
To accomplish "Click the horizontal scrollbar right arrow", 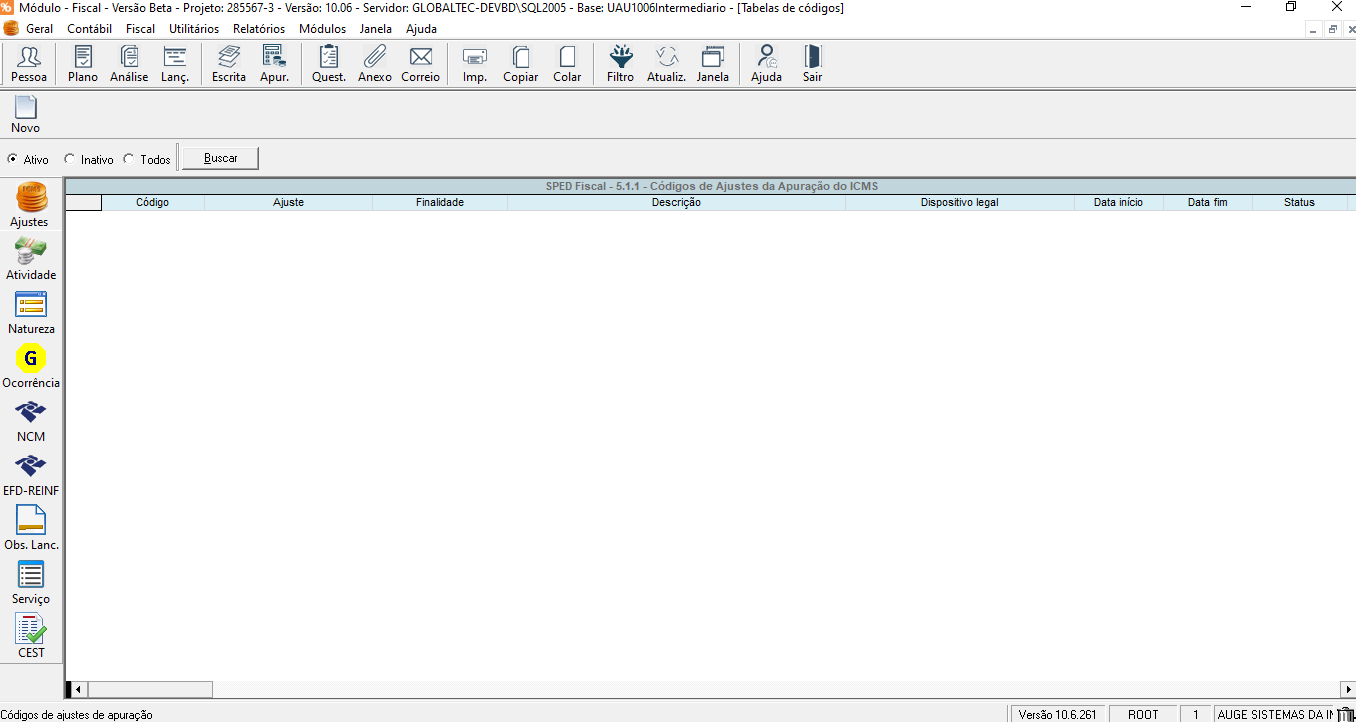I will [1349, 689].
